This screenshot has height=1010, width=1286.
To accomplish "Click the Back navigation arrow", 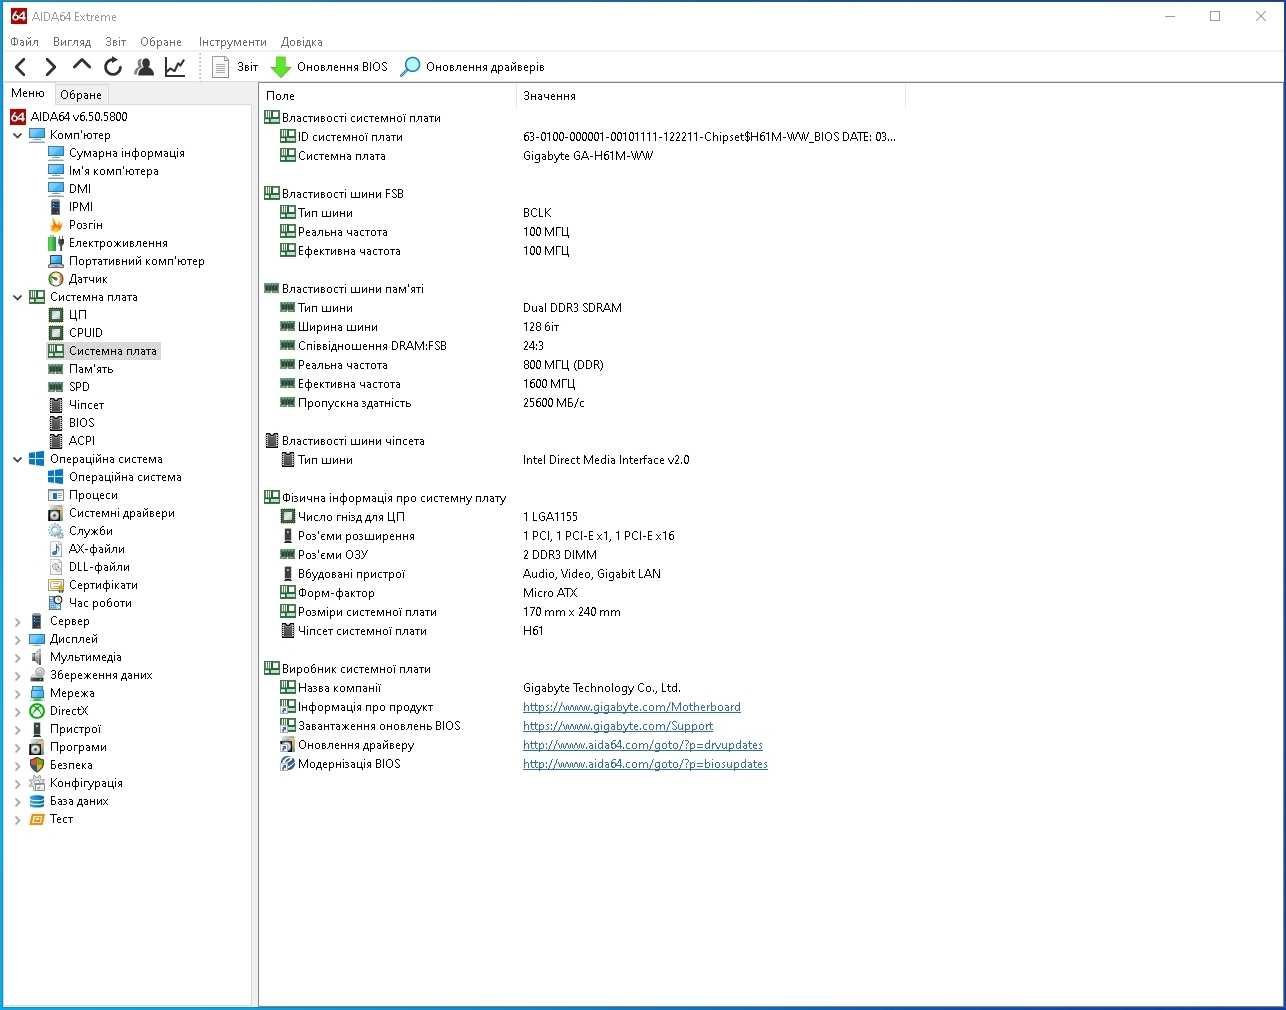I will coord(21,67).
